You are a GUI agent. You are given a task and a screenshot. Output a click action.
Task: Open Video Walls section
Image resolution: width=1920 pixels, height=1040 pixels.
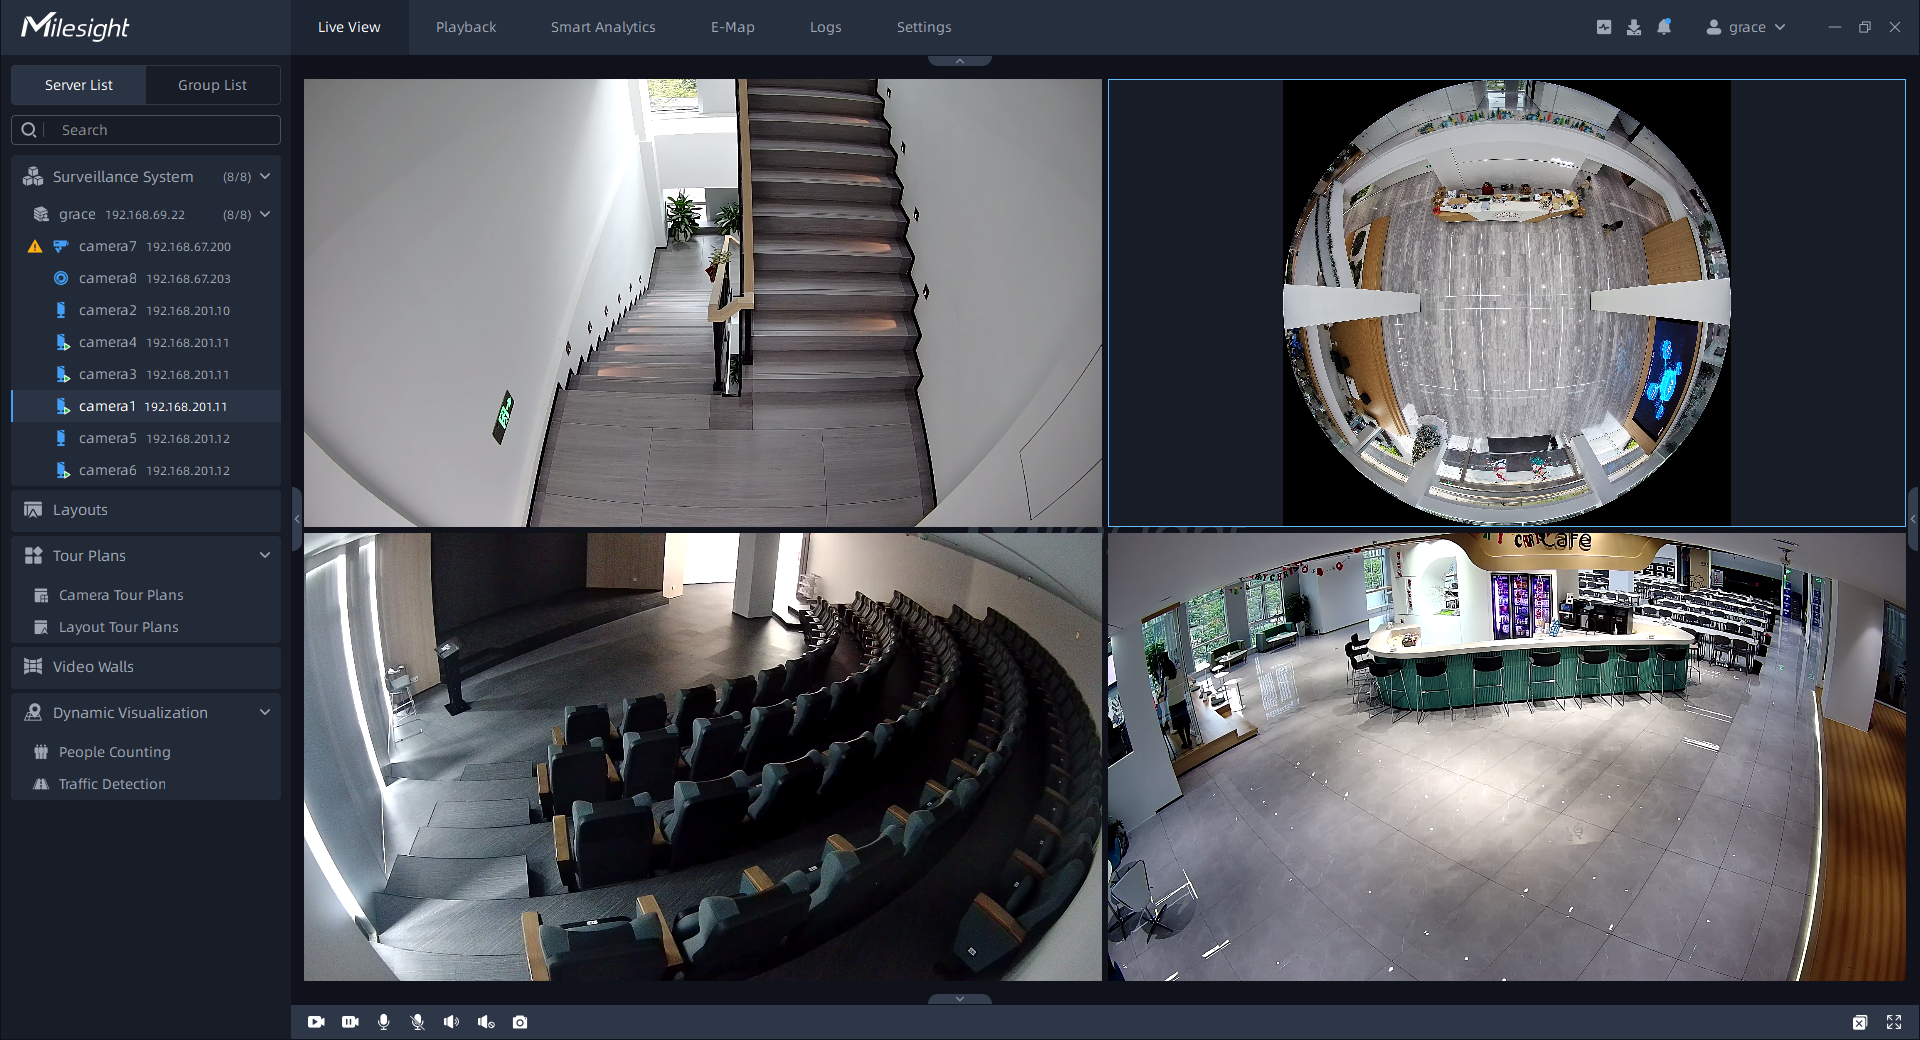click(146, 667)
